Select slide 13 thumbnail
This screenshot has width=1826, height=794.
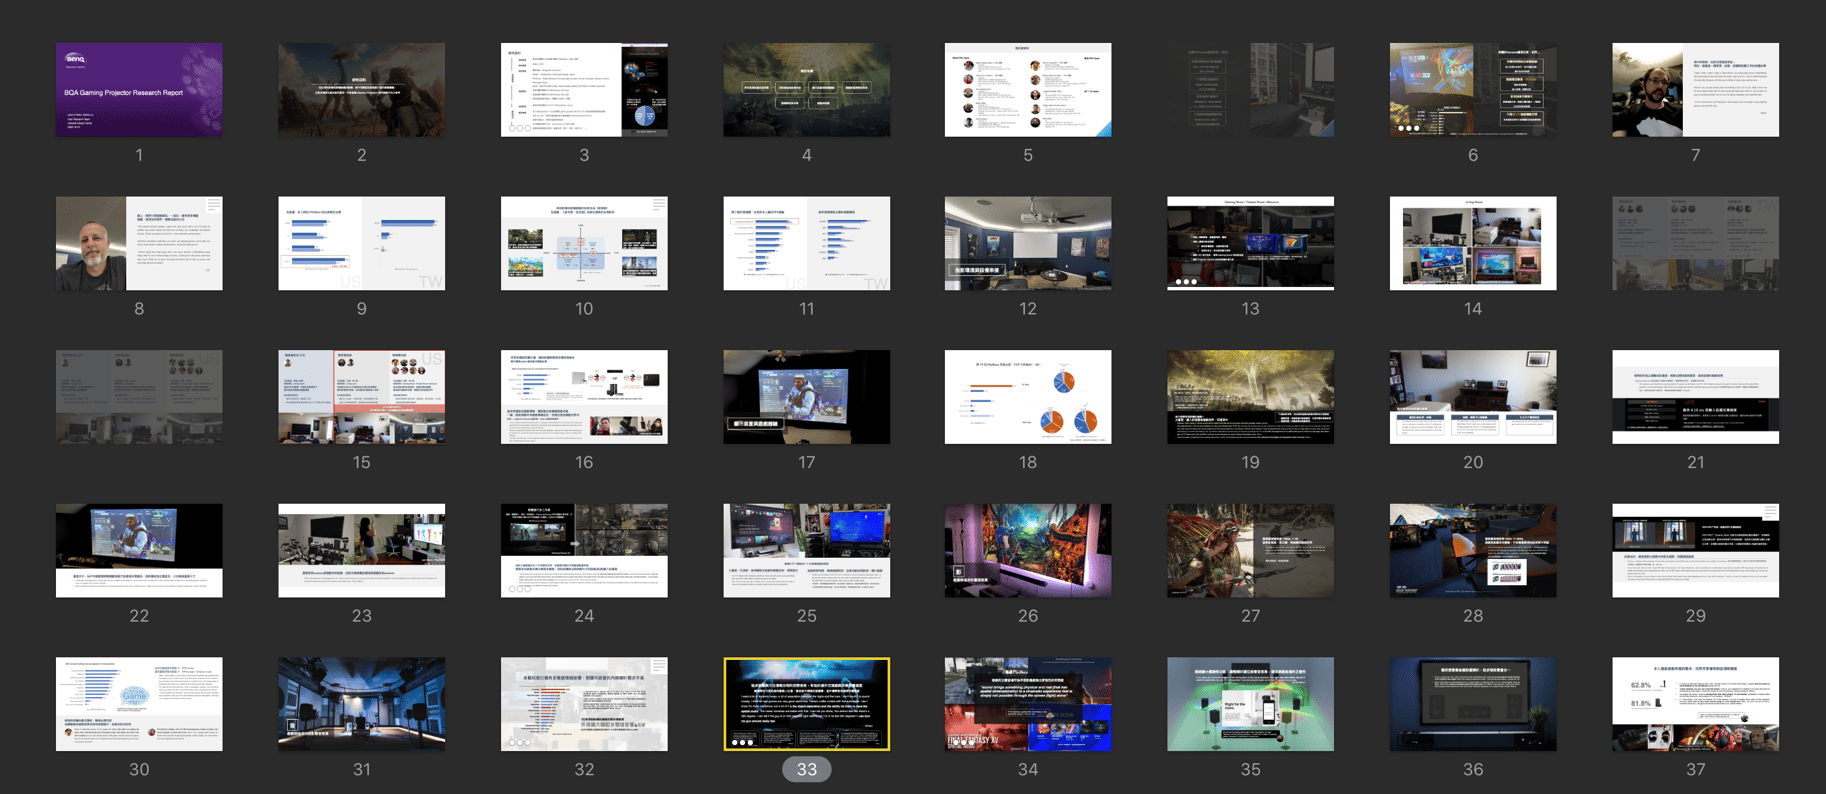(1250, 243)
